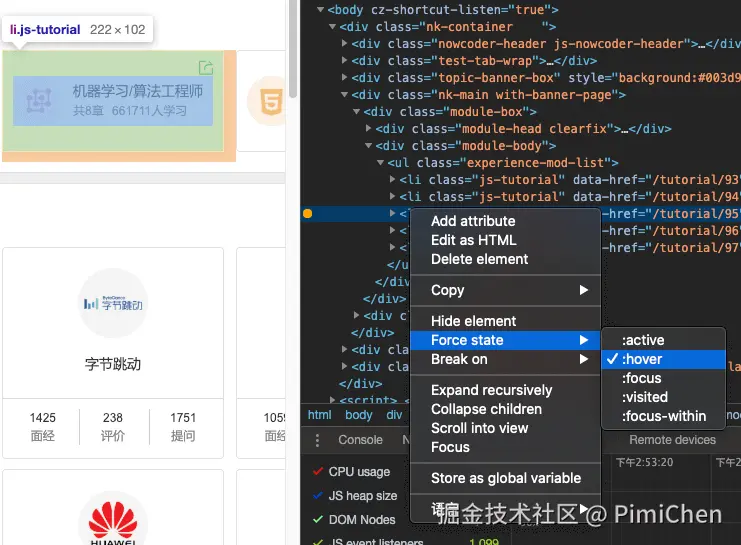Enable the :visited forced state
This screenshot has width=741, height=545.
[663, 397]
